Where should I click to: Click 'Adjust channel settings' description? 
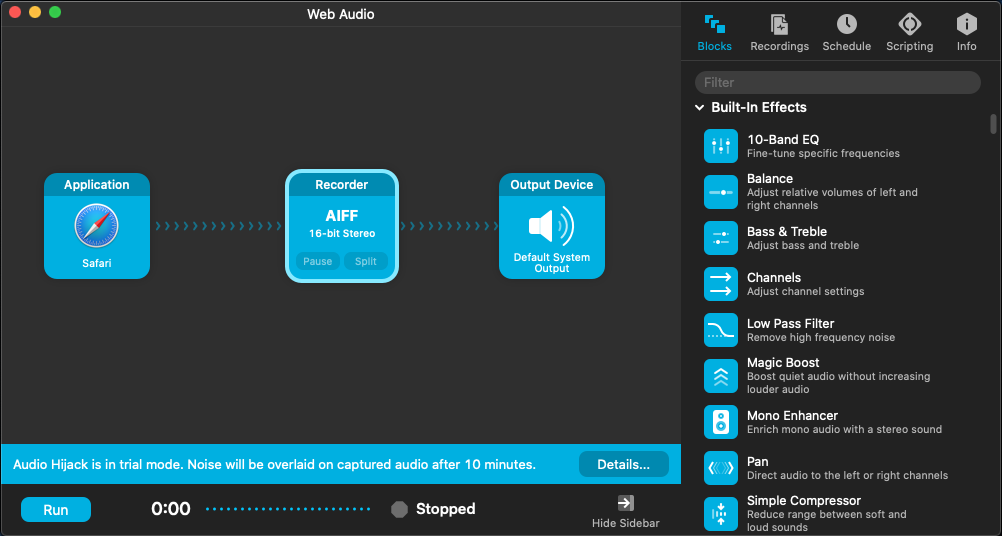[805, 291]
